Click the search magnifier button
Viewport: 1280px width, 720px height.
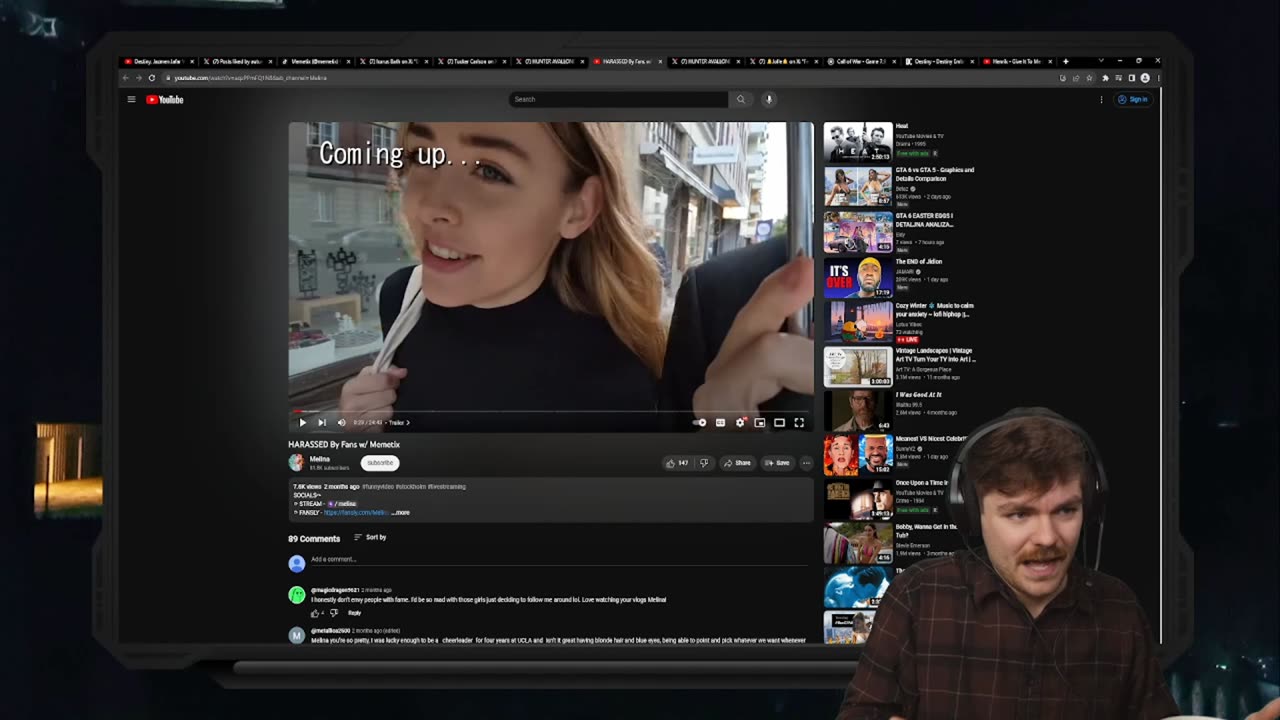tap(741, 99)
